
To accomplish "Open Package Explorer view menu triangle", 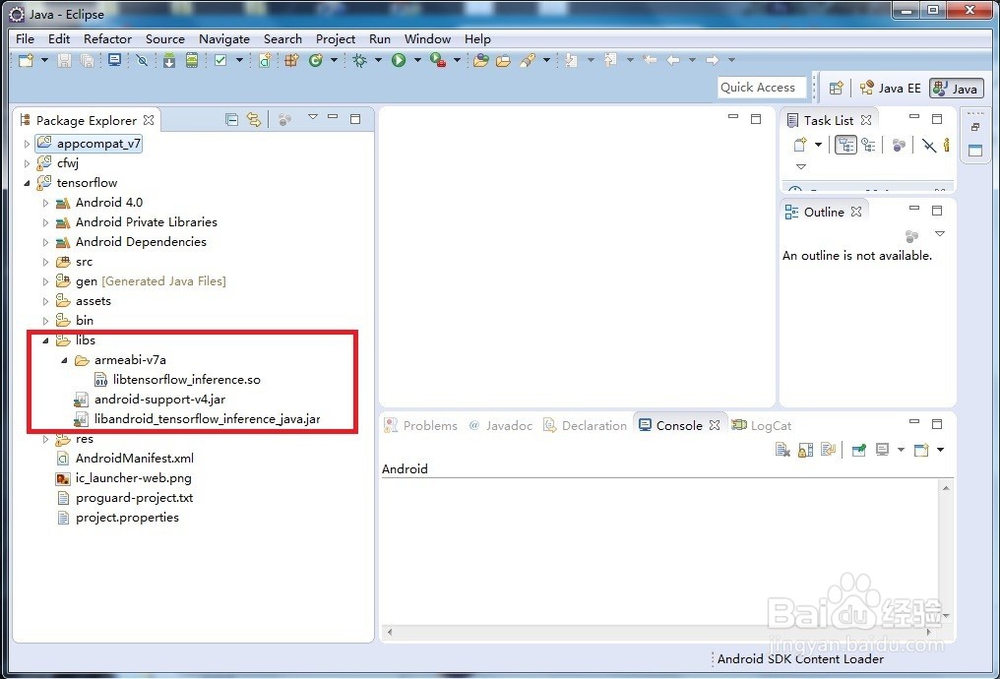I will coord(312,117).
